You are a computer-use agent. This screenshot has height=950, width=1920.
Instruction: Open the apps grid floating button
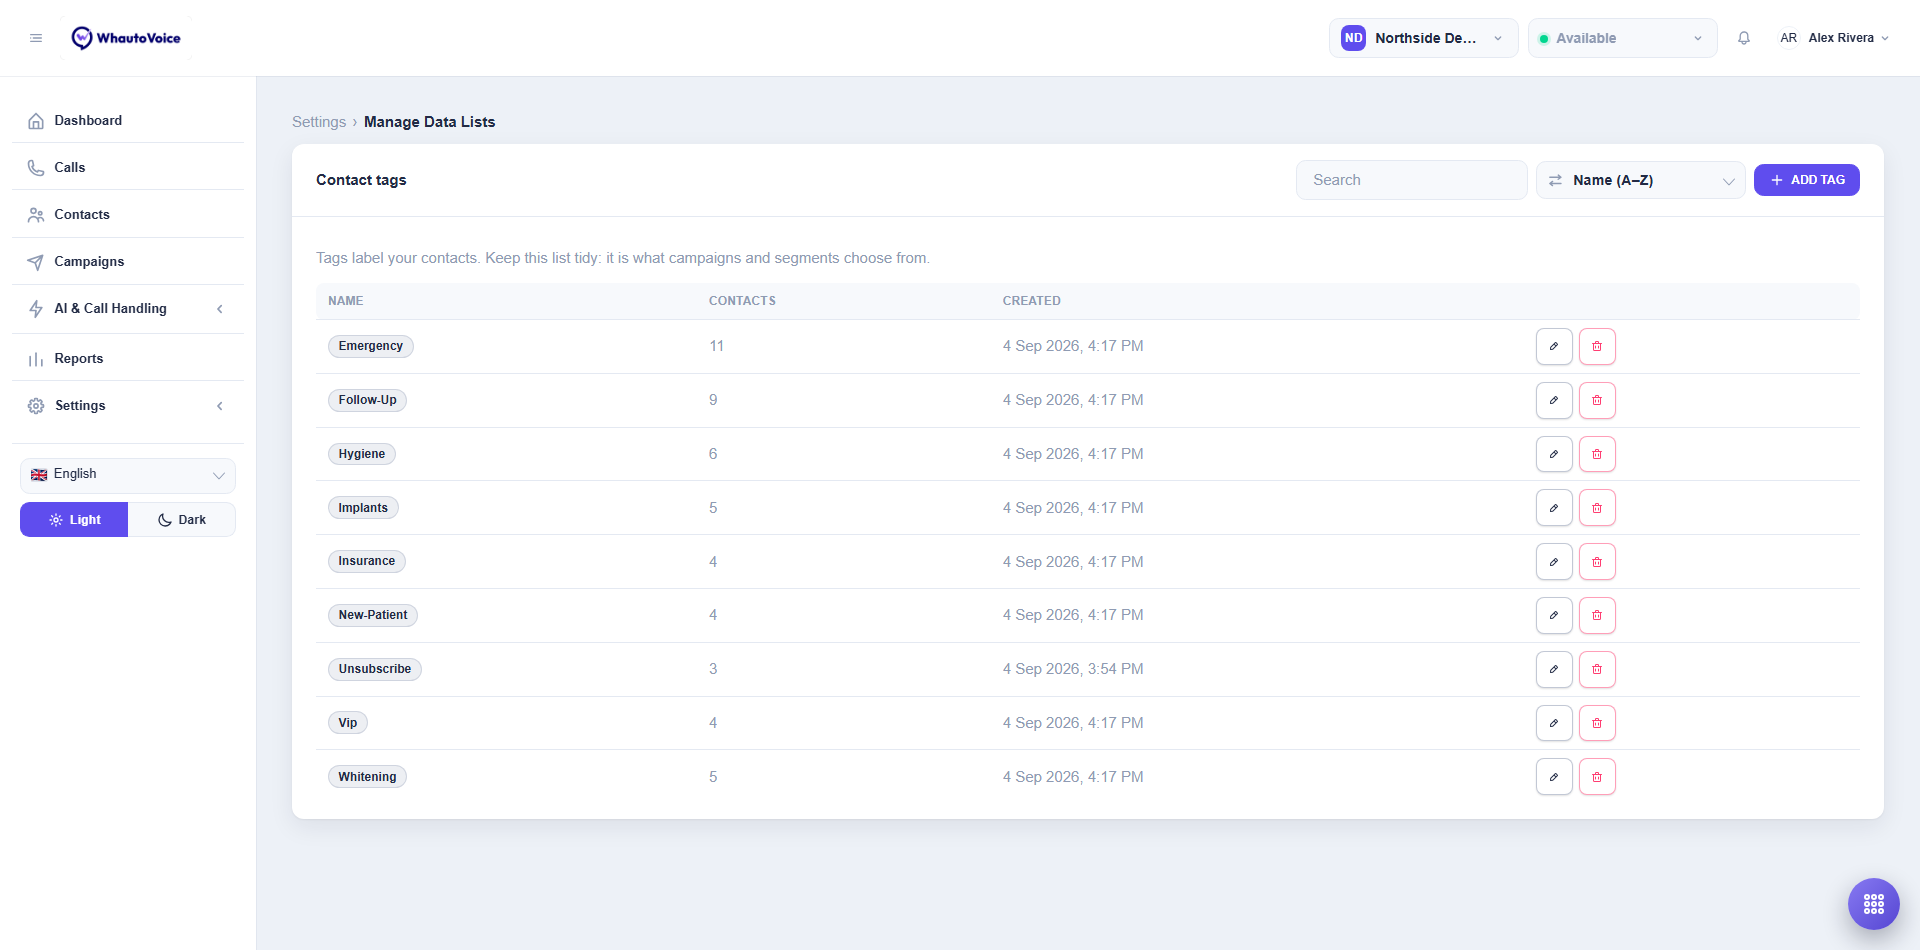click(1874, 904)
